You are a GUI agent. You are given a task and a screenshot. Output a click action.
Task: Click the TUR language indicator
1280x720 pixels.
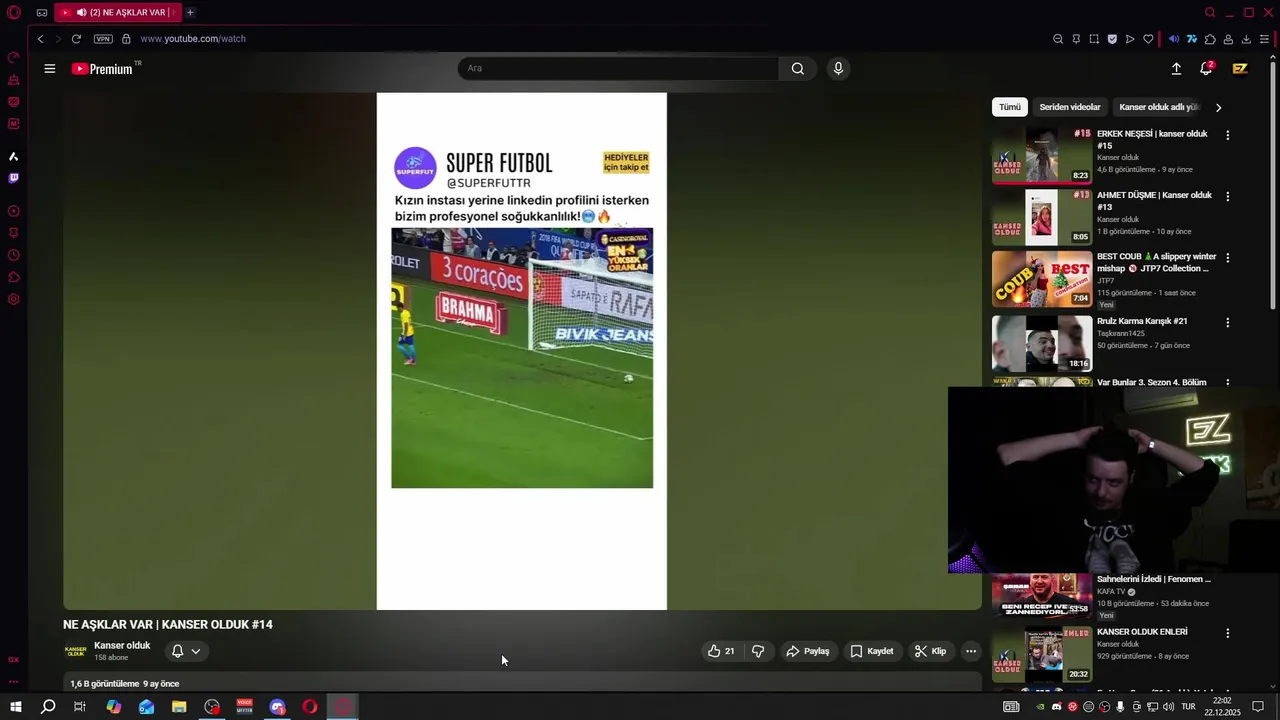coord(1188,707)
